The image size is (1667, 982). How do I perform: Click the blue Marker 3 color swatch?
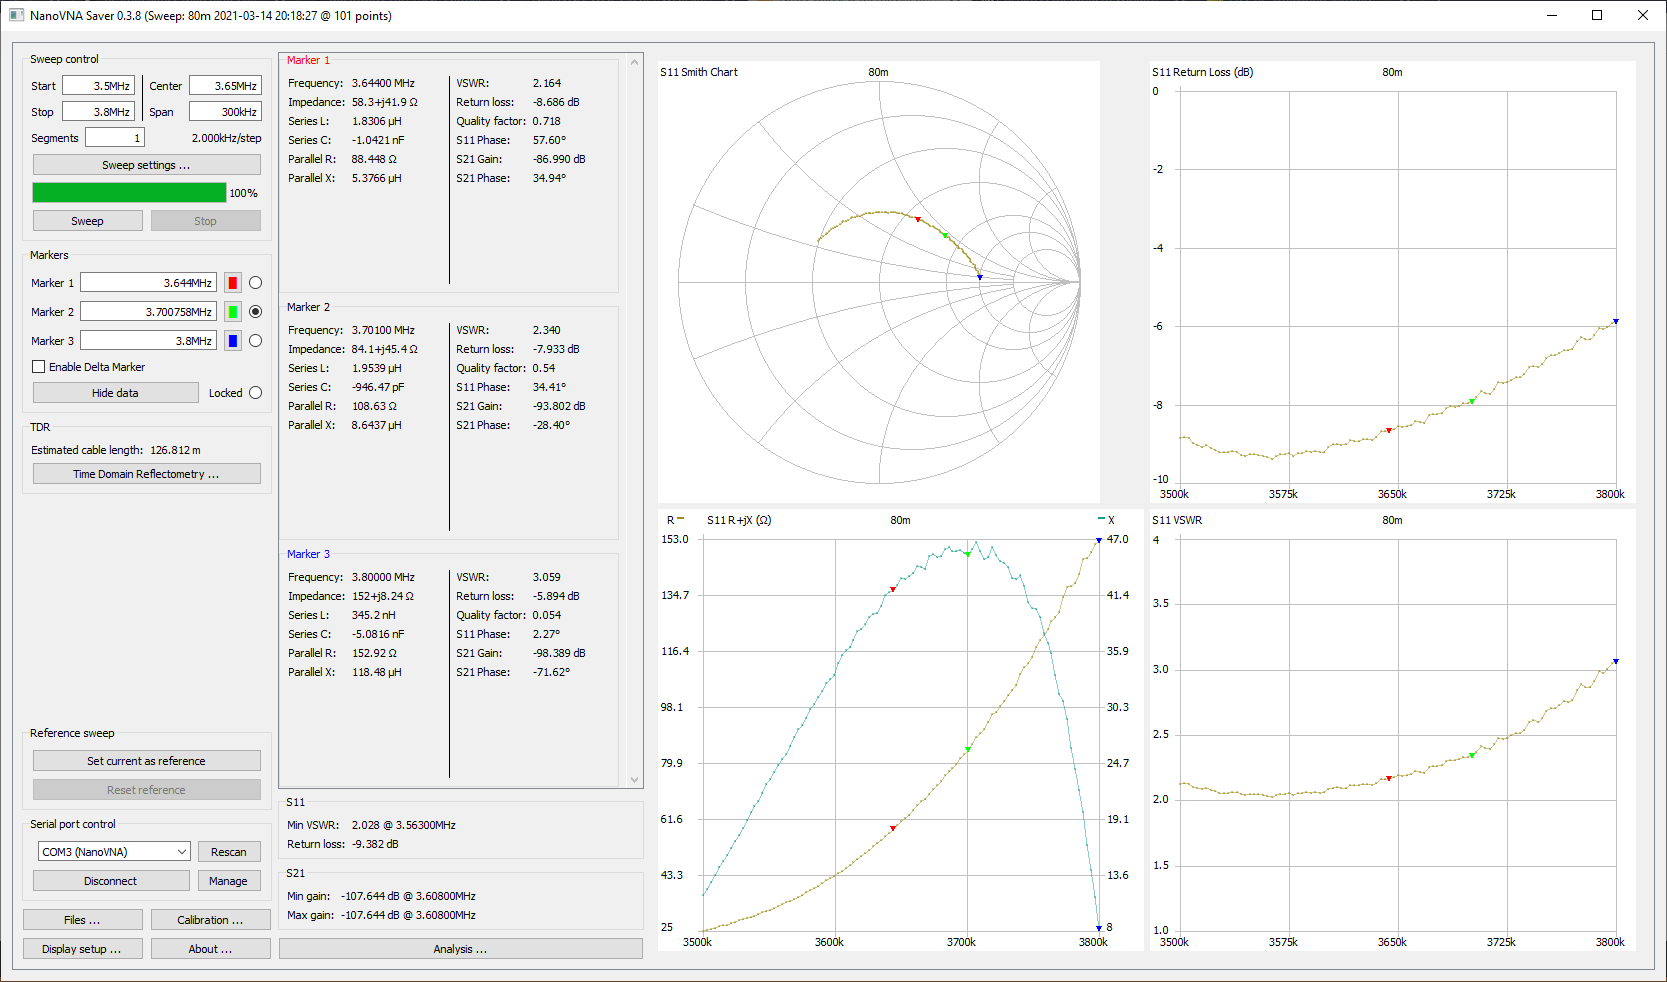pos(233,341)
